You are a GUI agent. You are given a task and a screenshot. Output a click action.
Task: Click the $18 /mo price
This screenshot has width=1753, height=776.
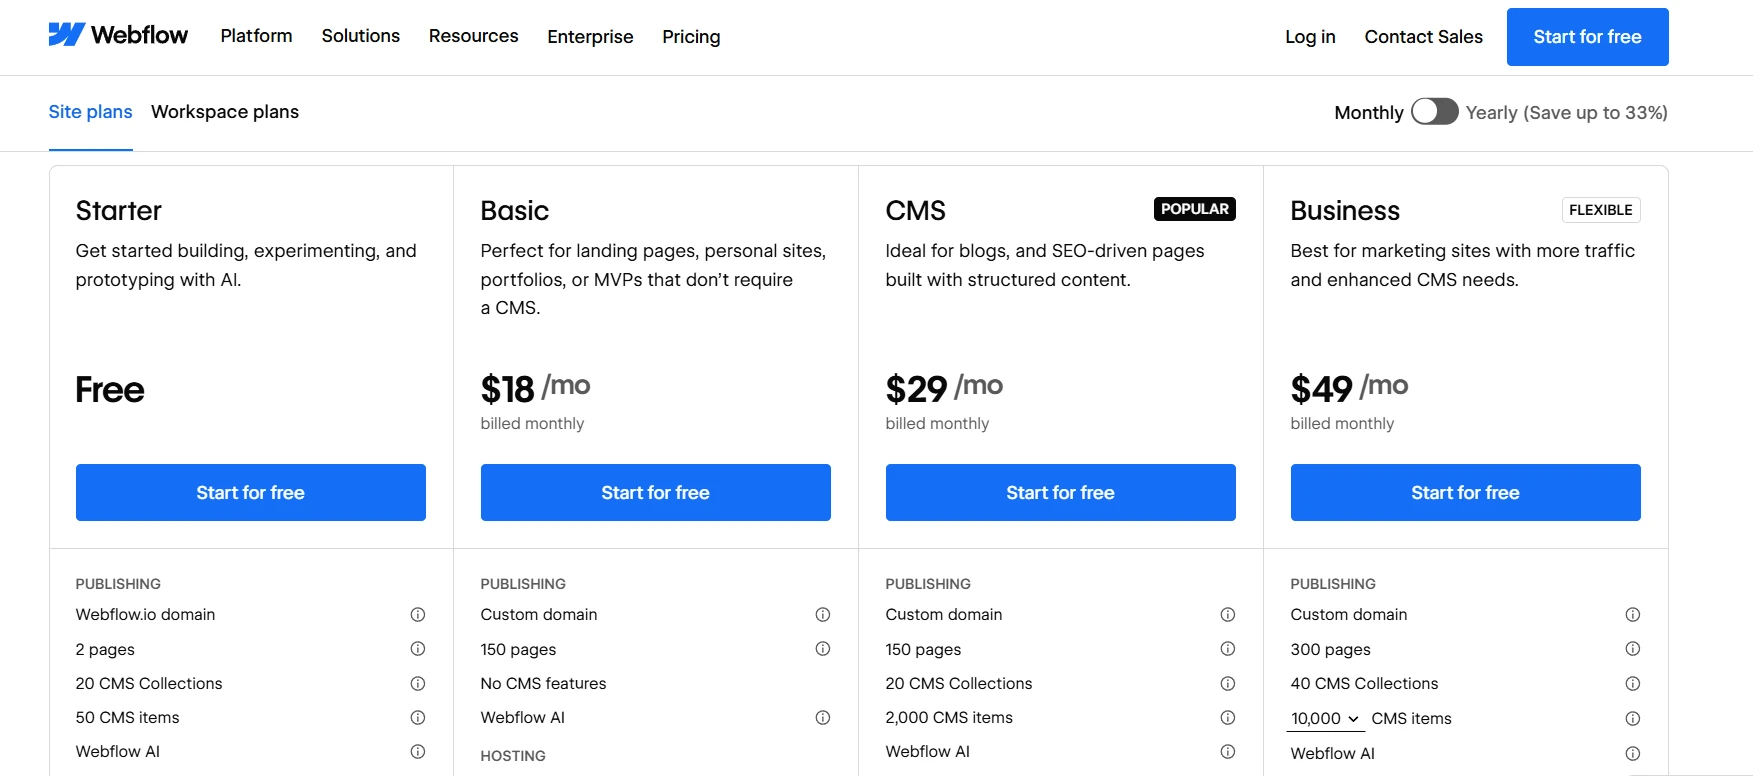(535, 388)
